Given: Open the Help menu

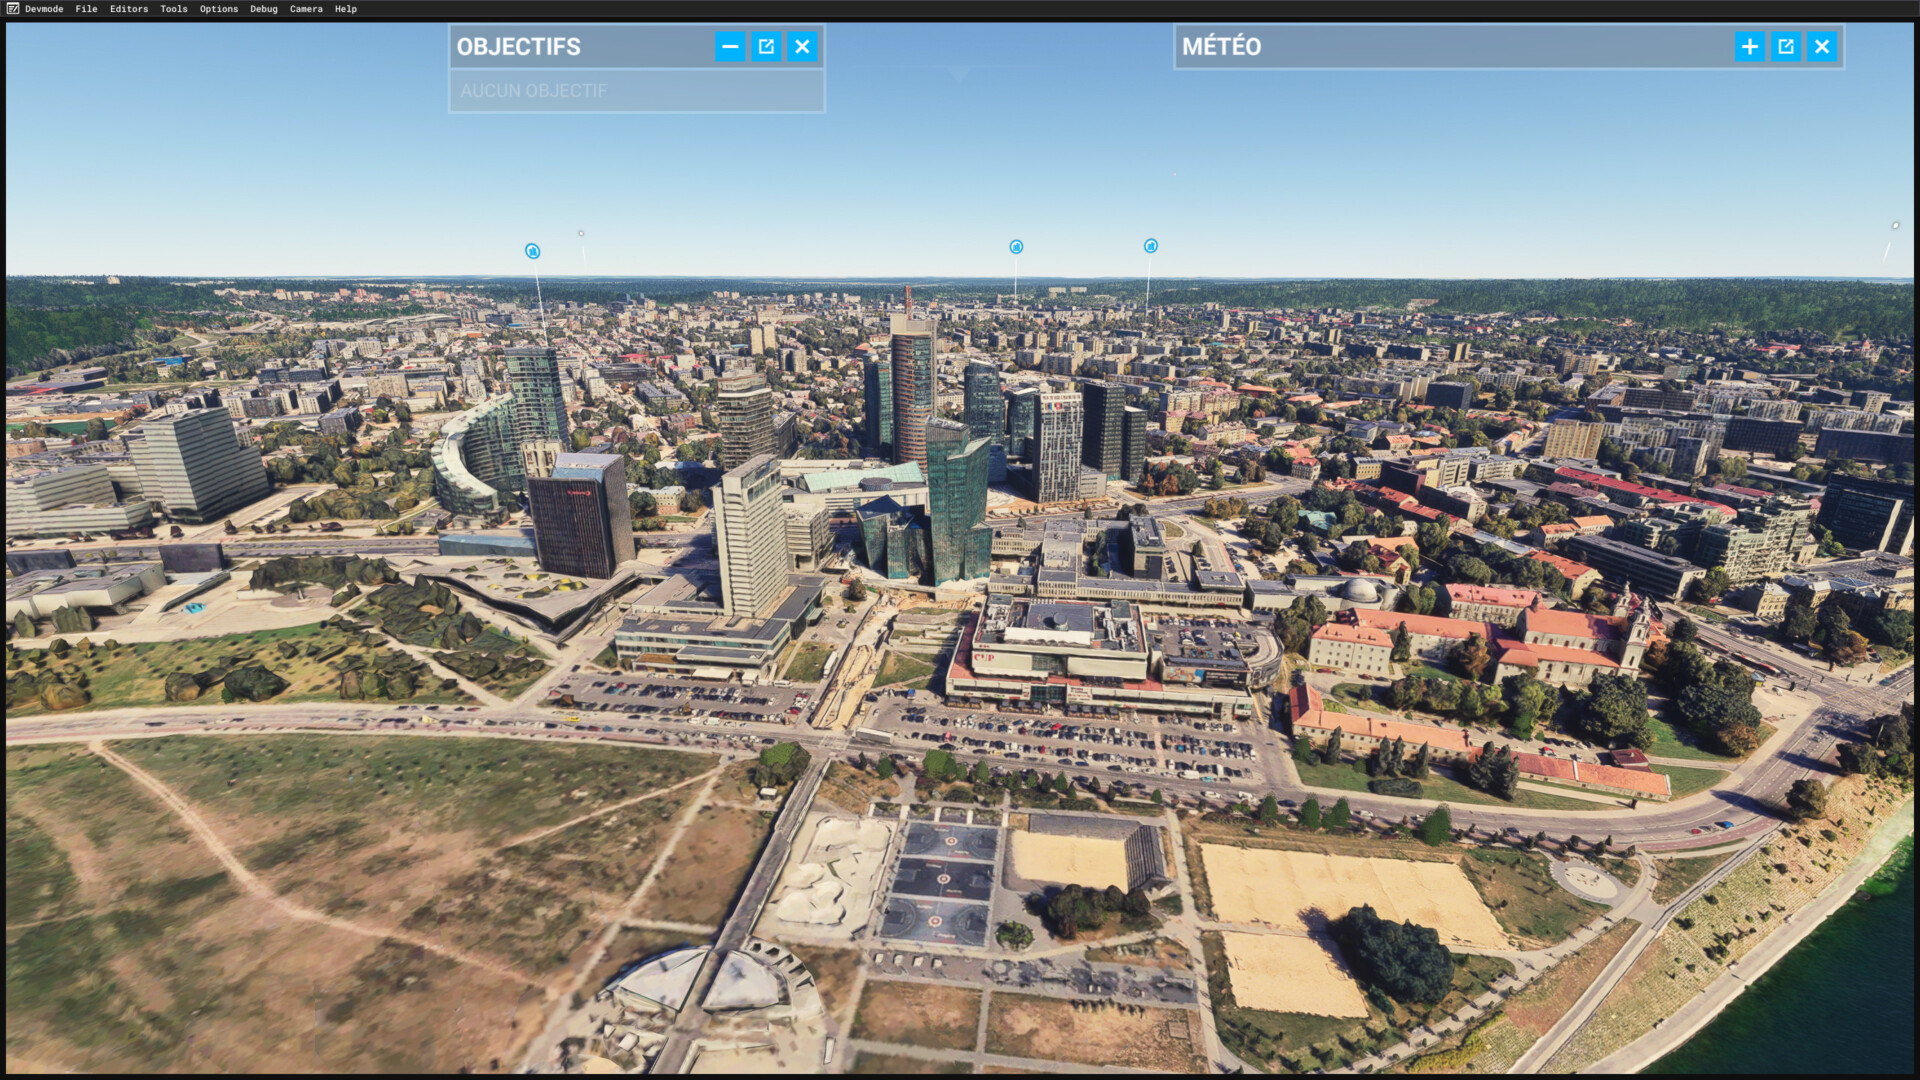Looking at the screenshot, I should [346, 9].
